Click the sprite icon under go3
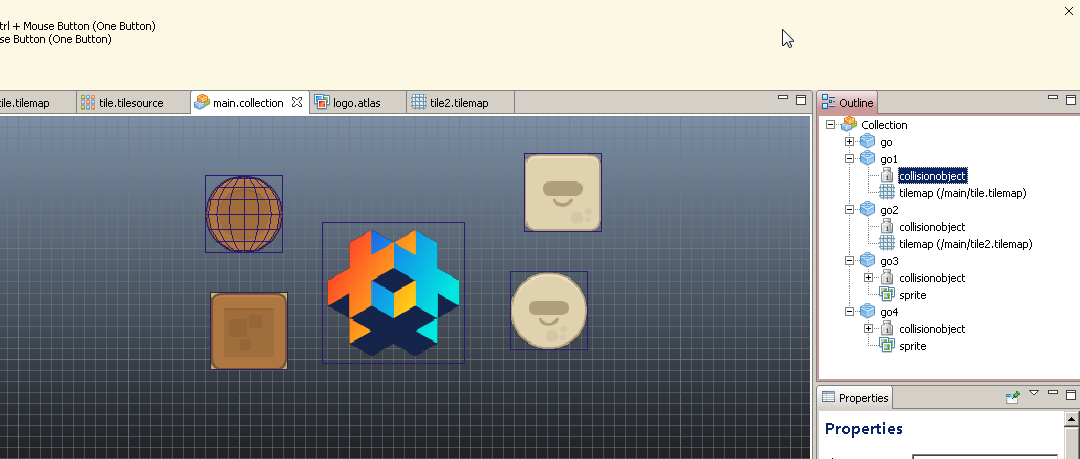 [x=887, y=294]
